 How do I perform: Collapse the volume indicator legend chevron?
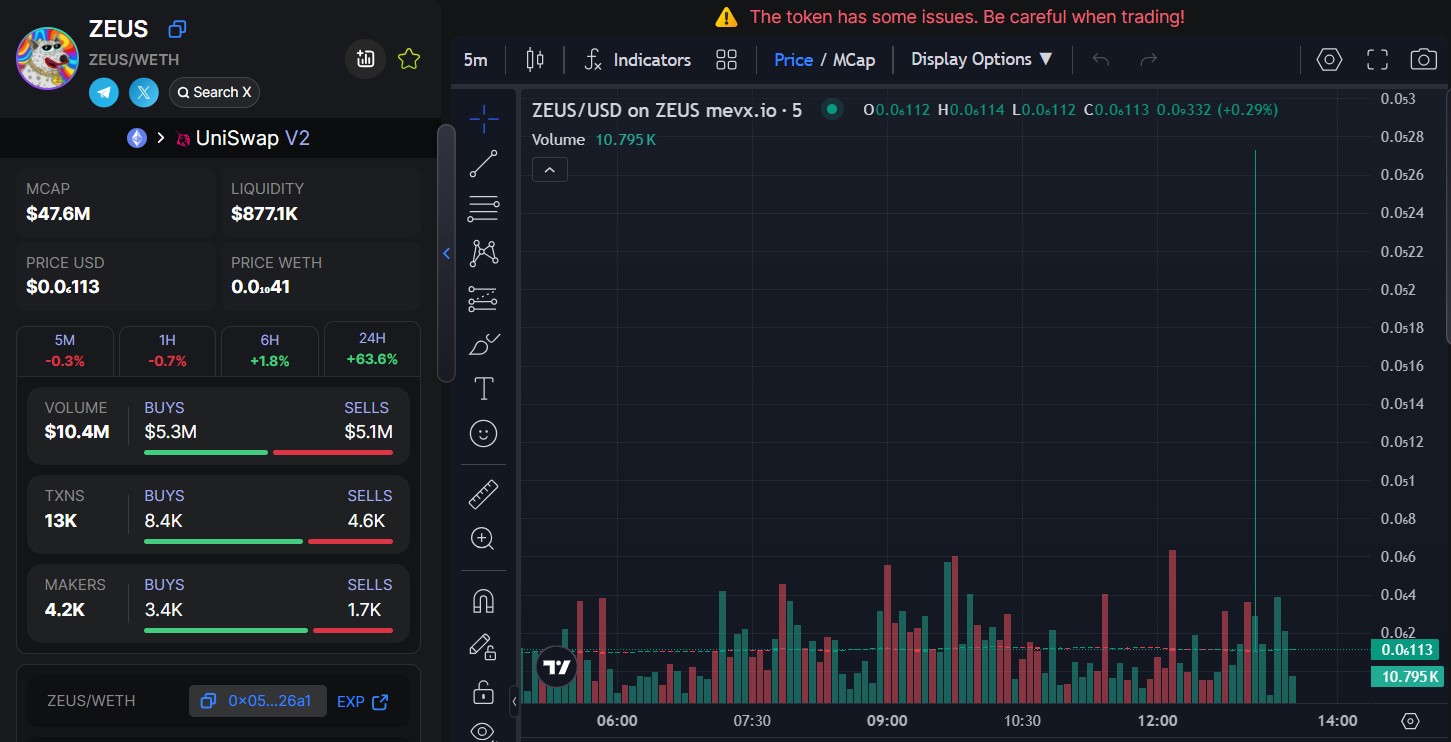tap(550, 170)
